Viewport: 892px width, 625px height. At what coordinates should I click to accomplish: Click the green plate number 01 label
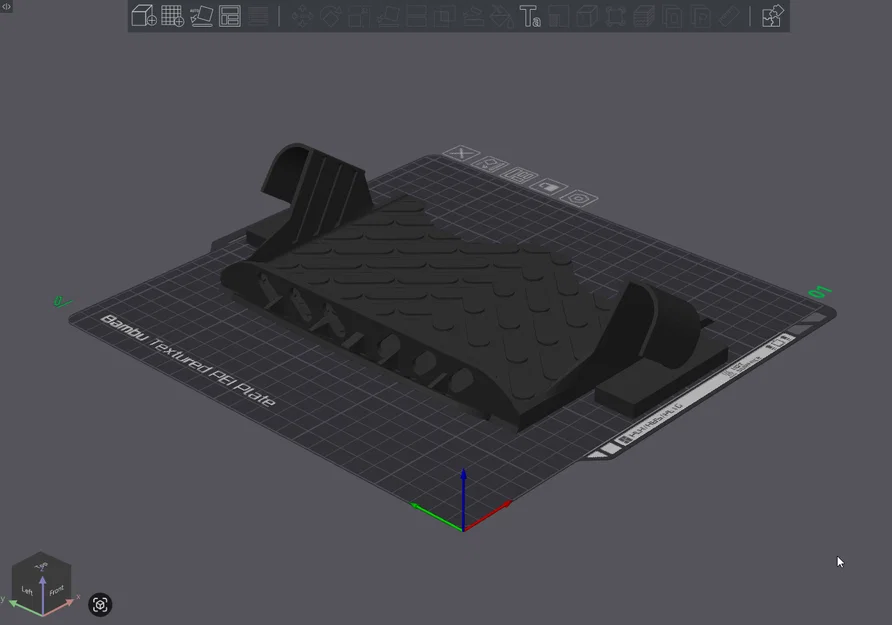[820, 292]
